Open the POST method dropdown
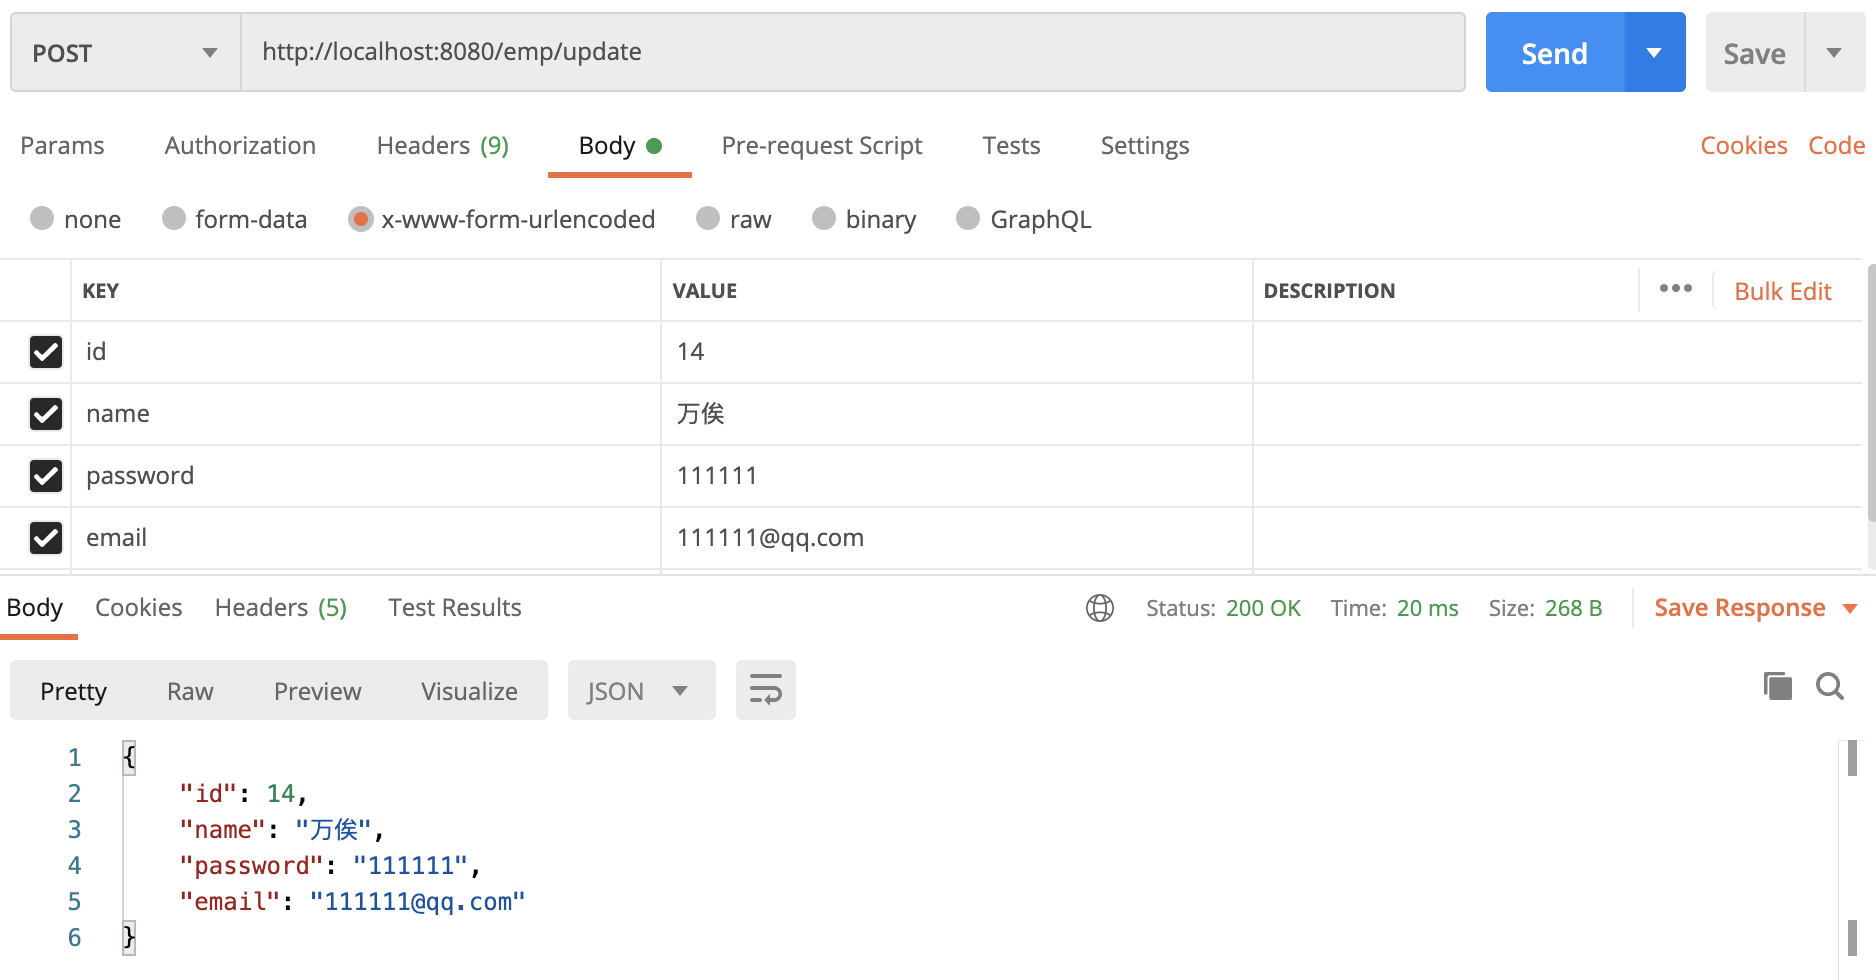1876x980 pixels. tap(125, 52)
